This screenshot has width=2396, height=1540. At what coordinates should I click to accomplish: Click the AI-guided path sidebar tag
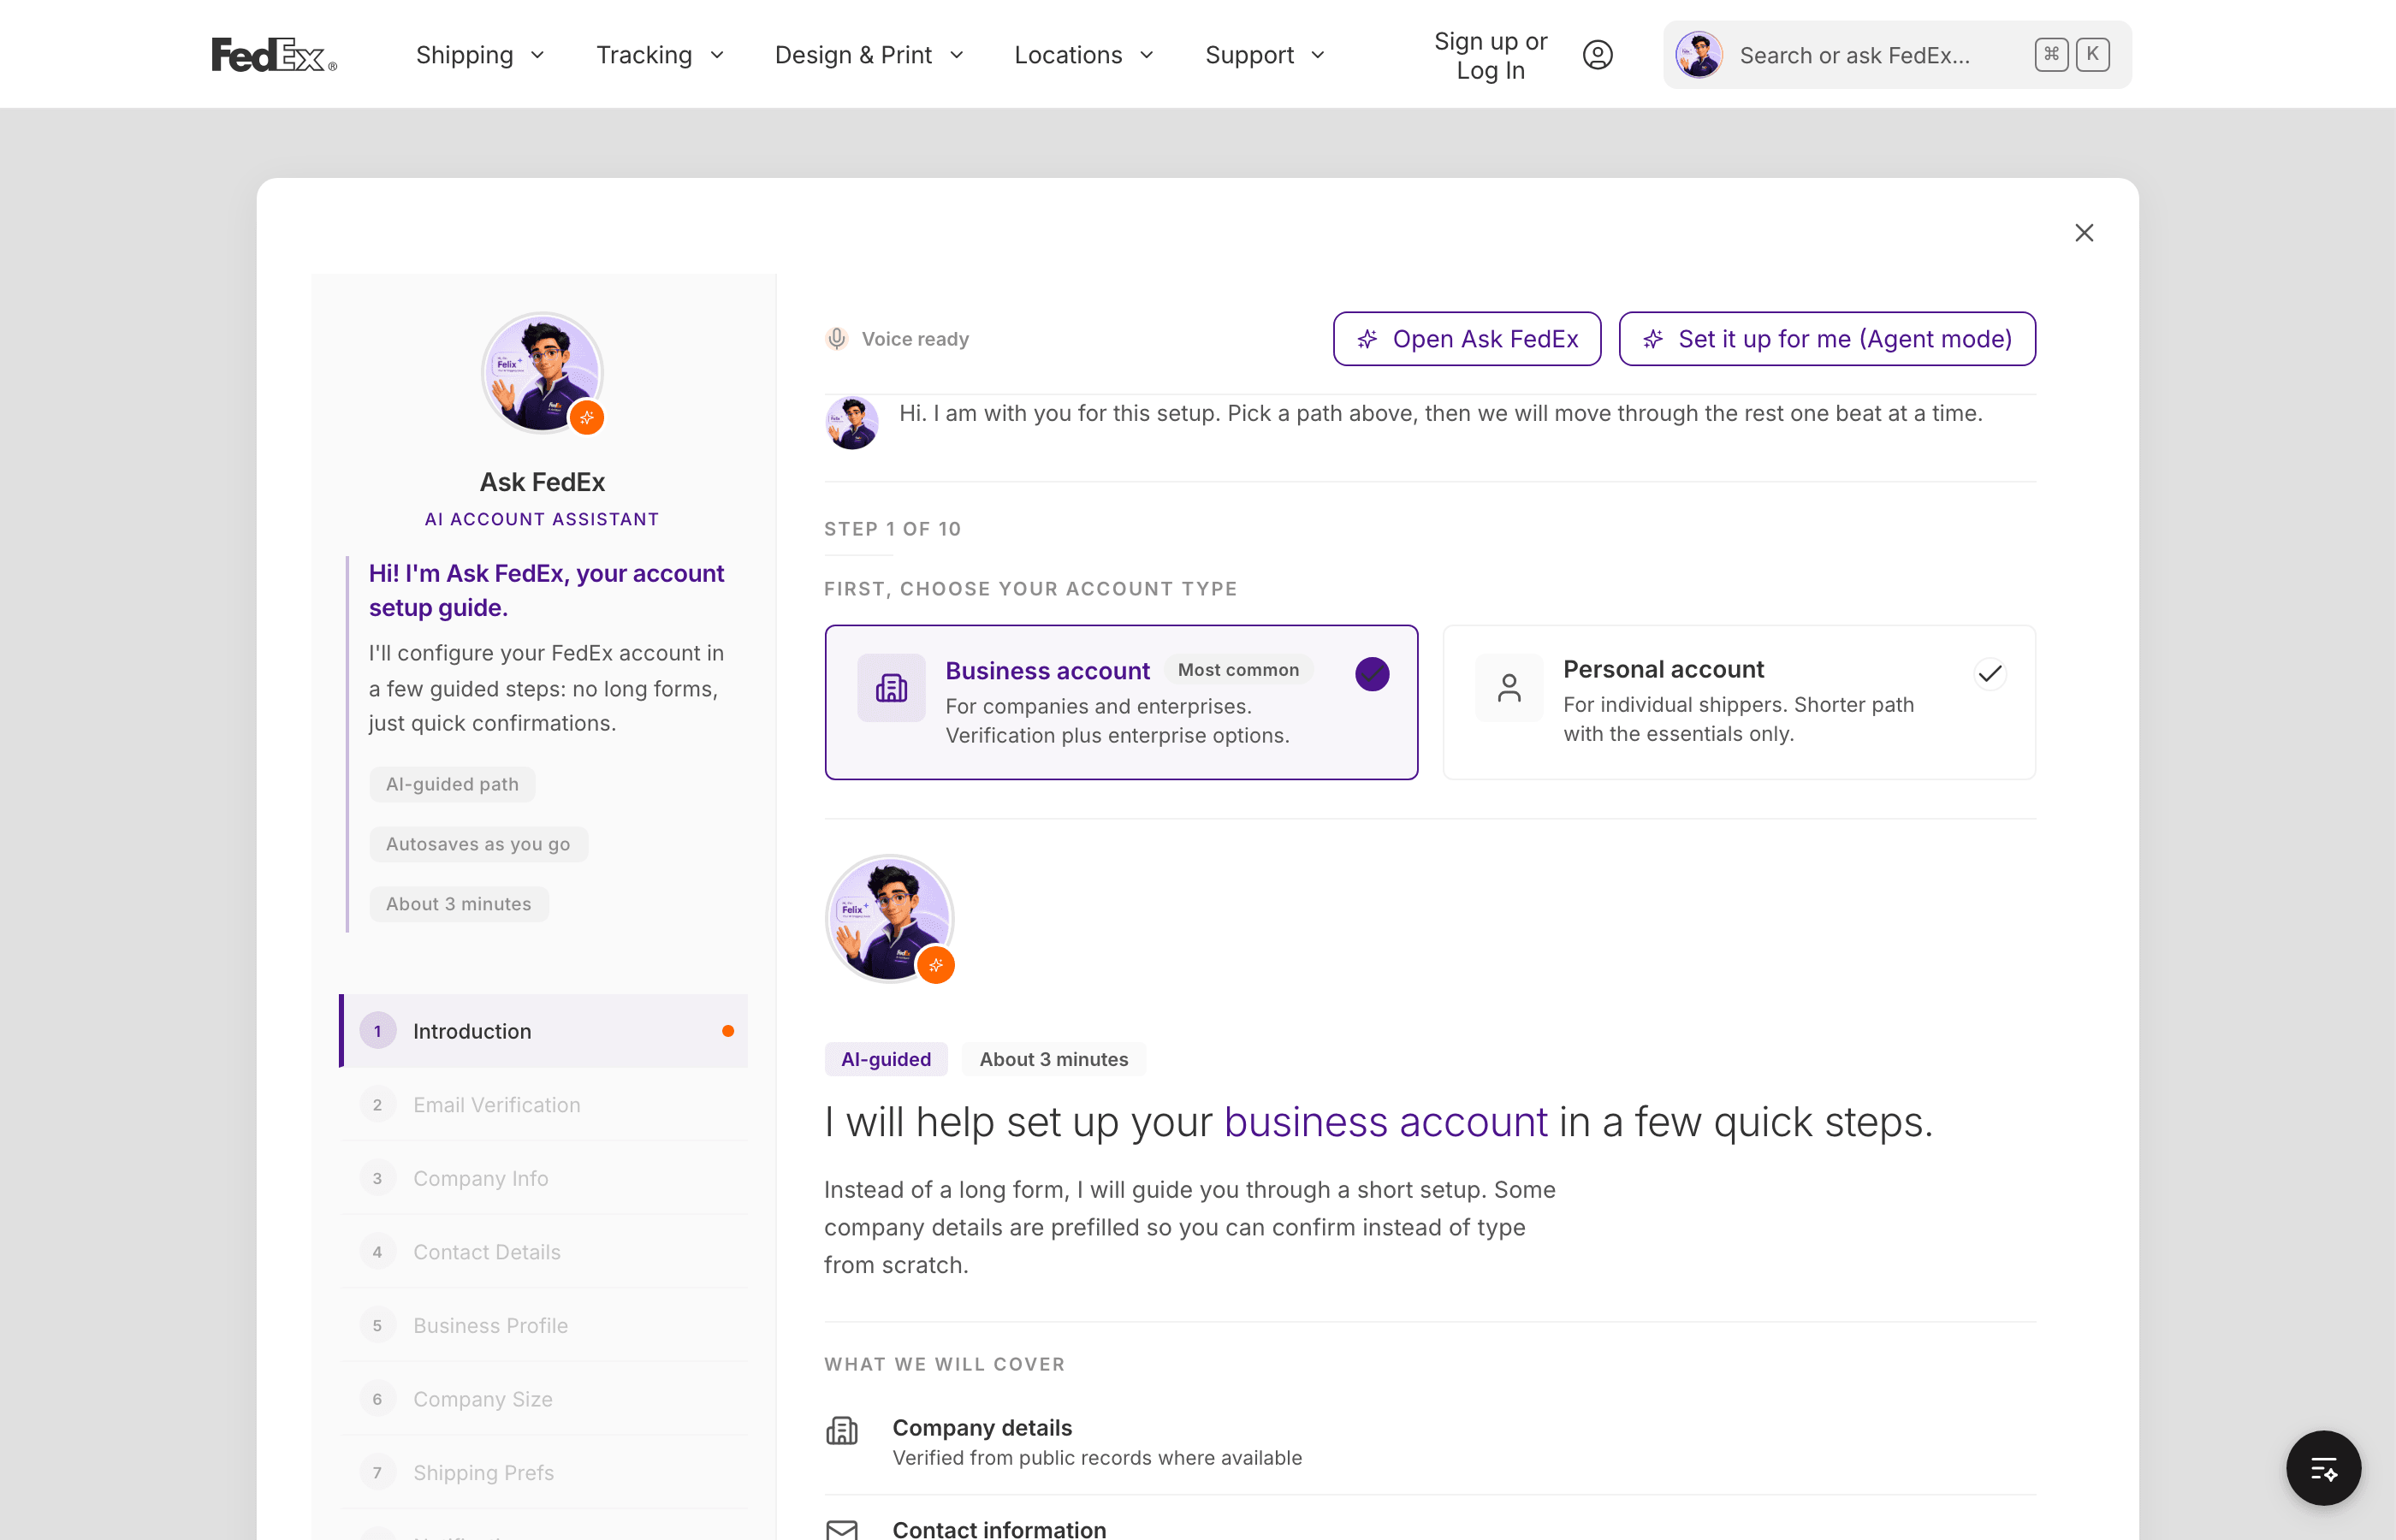pos(452,785)
